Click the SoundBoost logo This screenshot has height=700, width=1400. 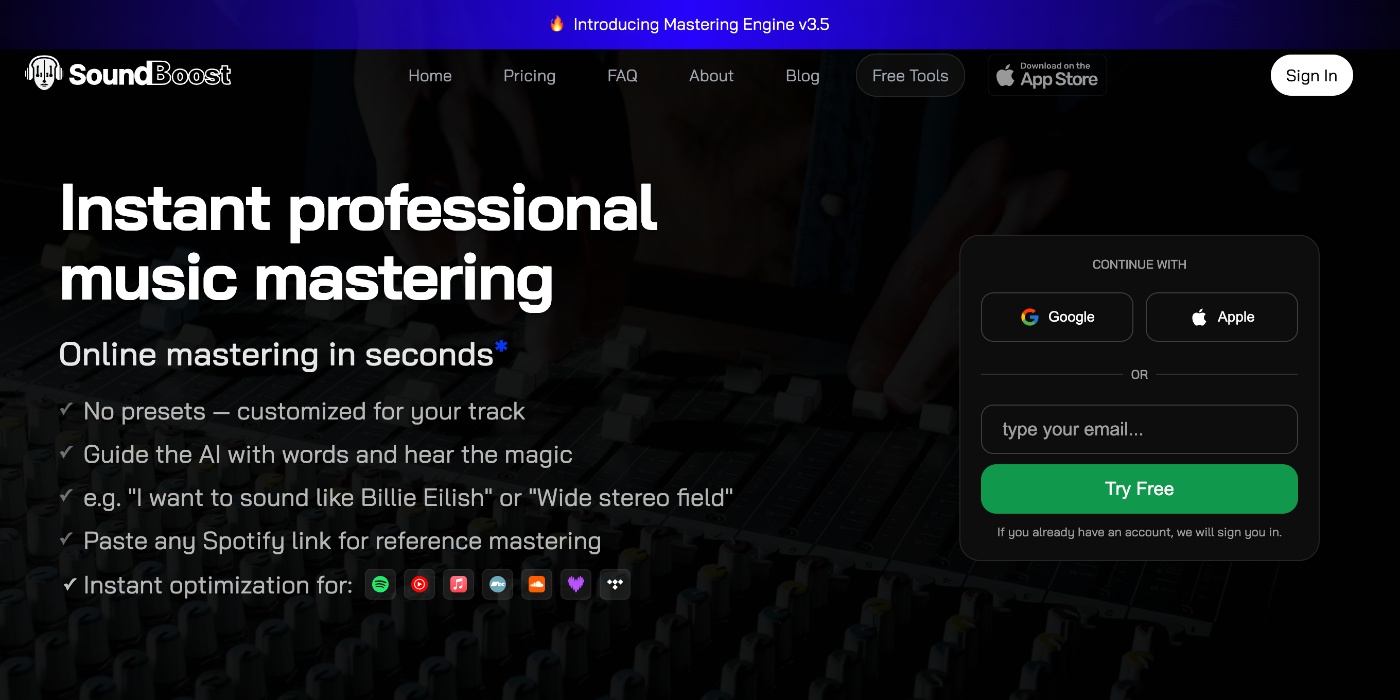pos(128,74)
